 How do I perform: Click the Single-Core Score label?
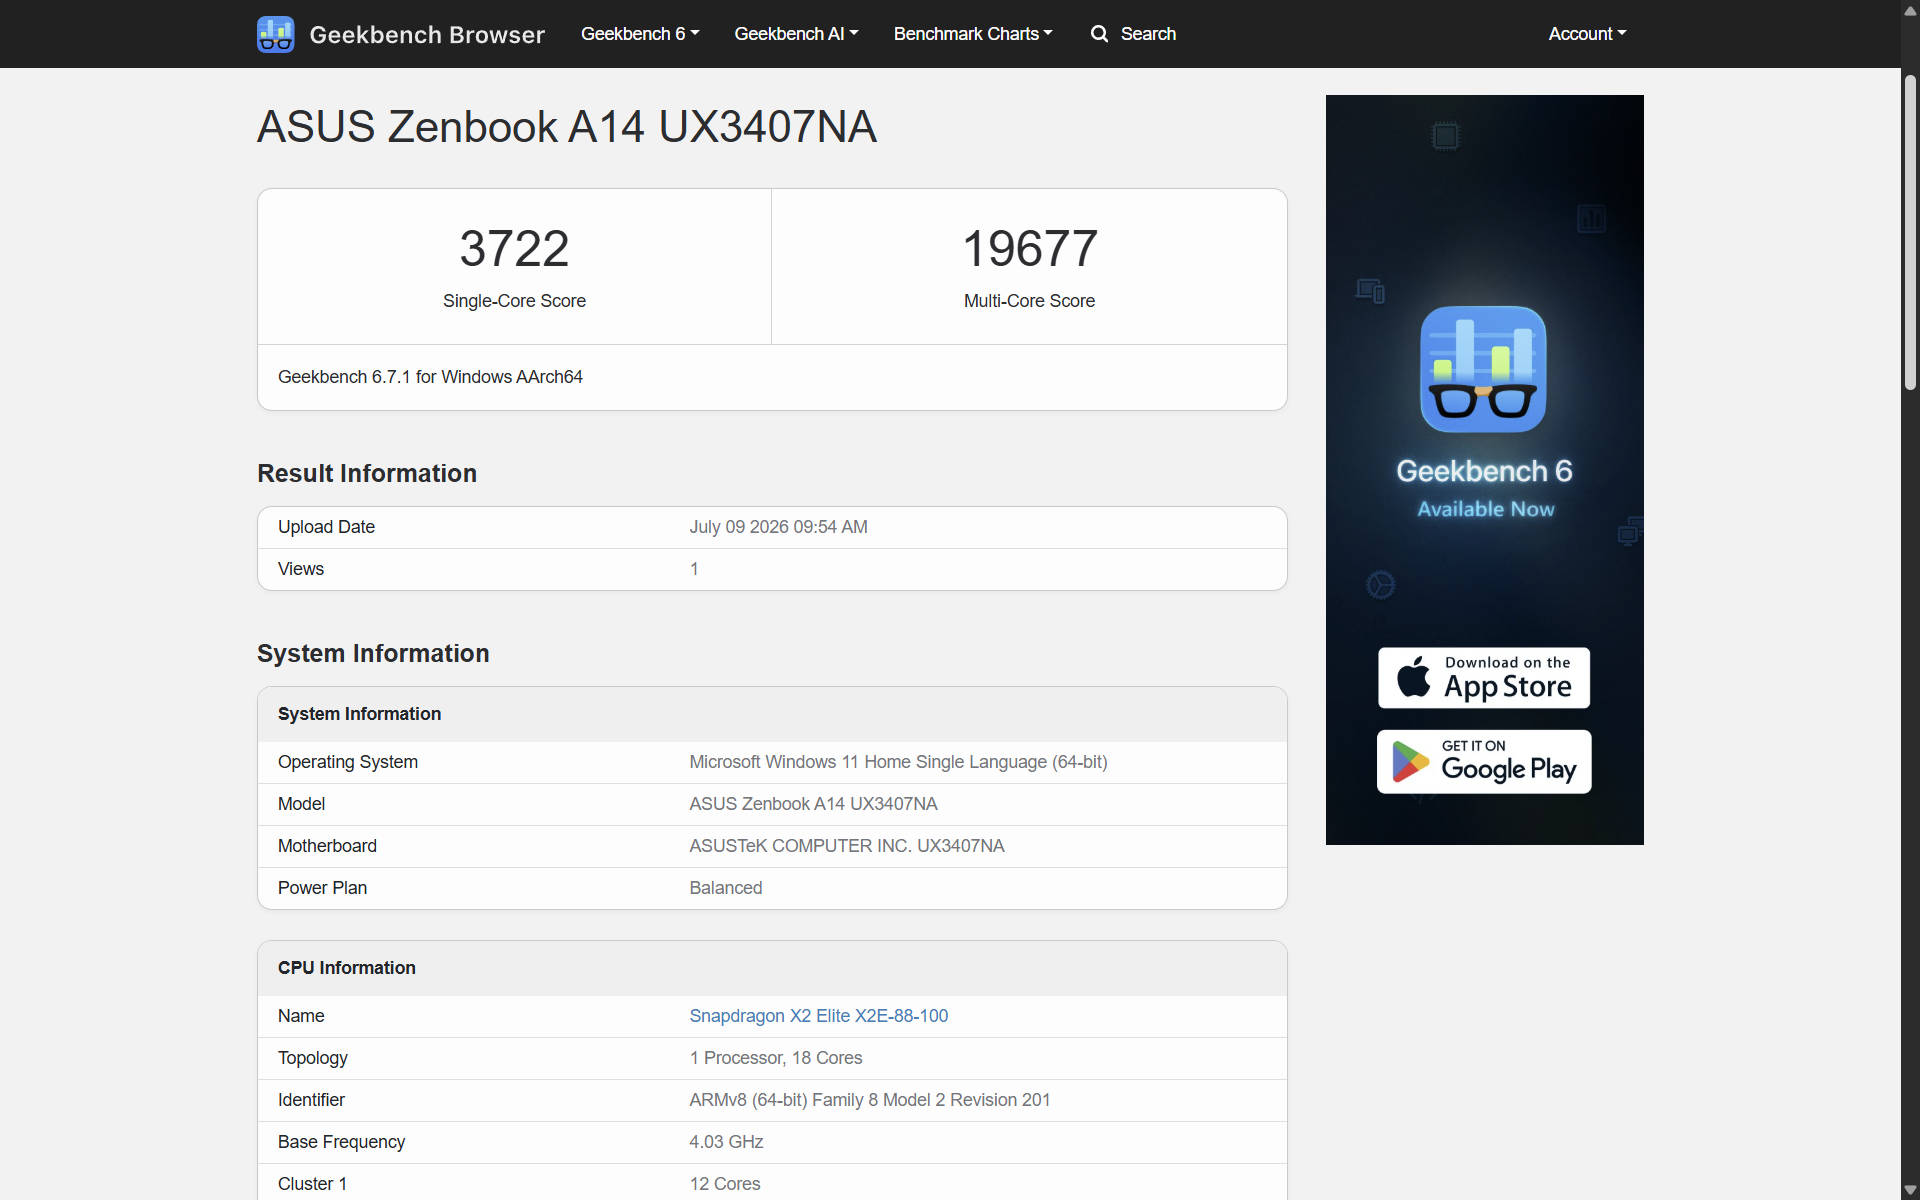pos(514,301)
